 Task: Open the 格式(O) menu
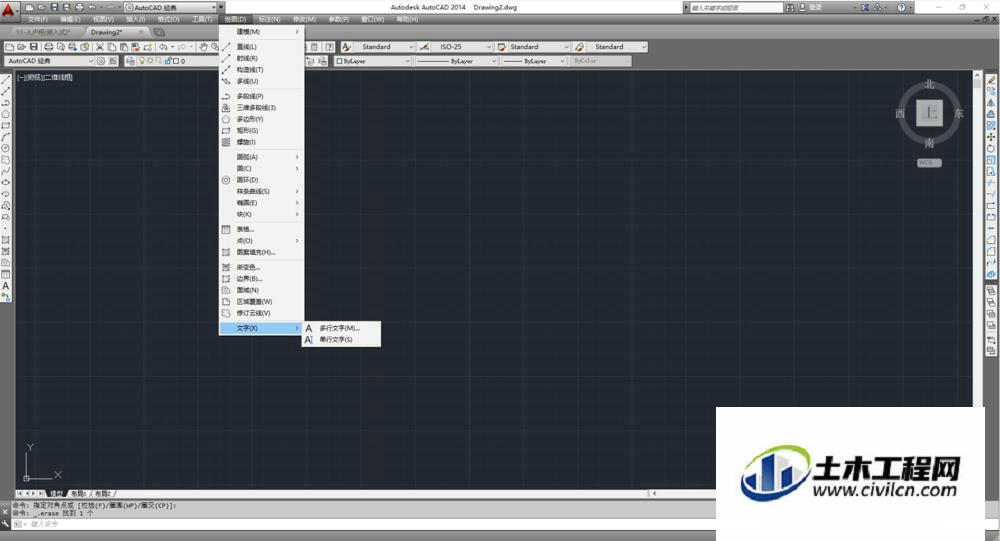[x=168, y=19]
